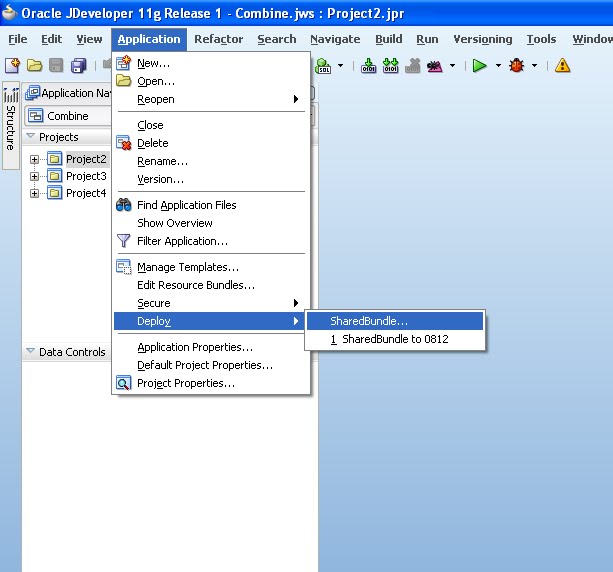Select Project4 in the tree
613x572 pixels.
[86, 193]
